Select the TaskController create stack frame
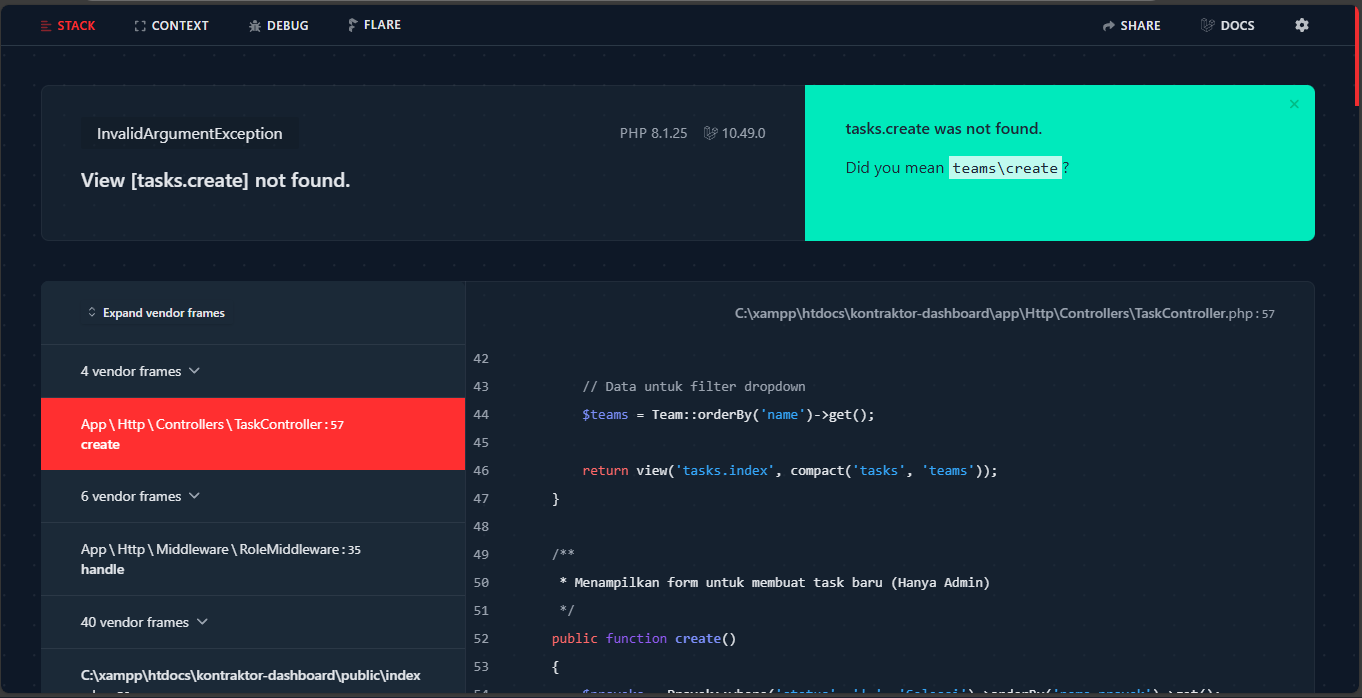Viewport: 1362px width, 698px height. coord(252,434)
